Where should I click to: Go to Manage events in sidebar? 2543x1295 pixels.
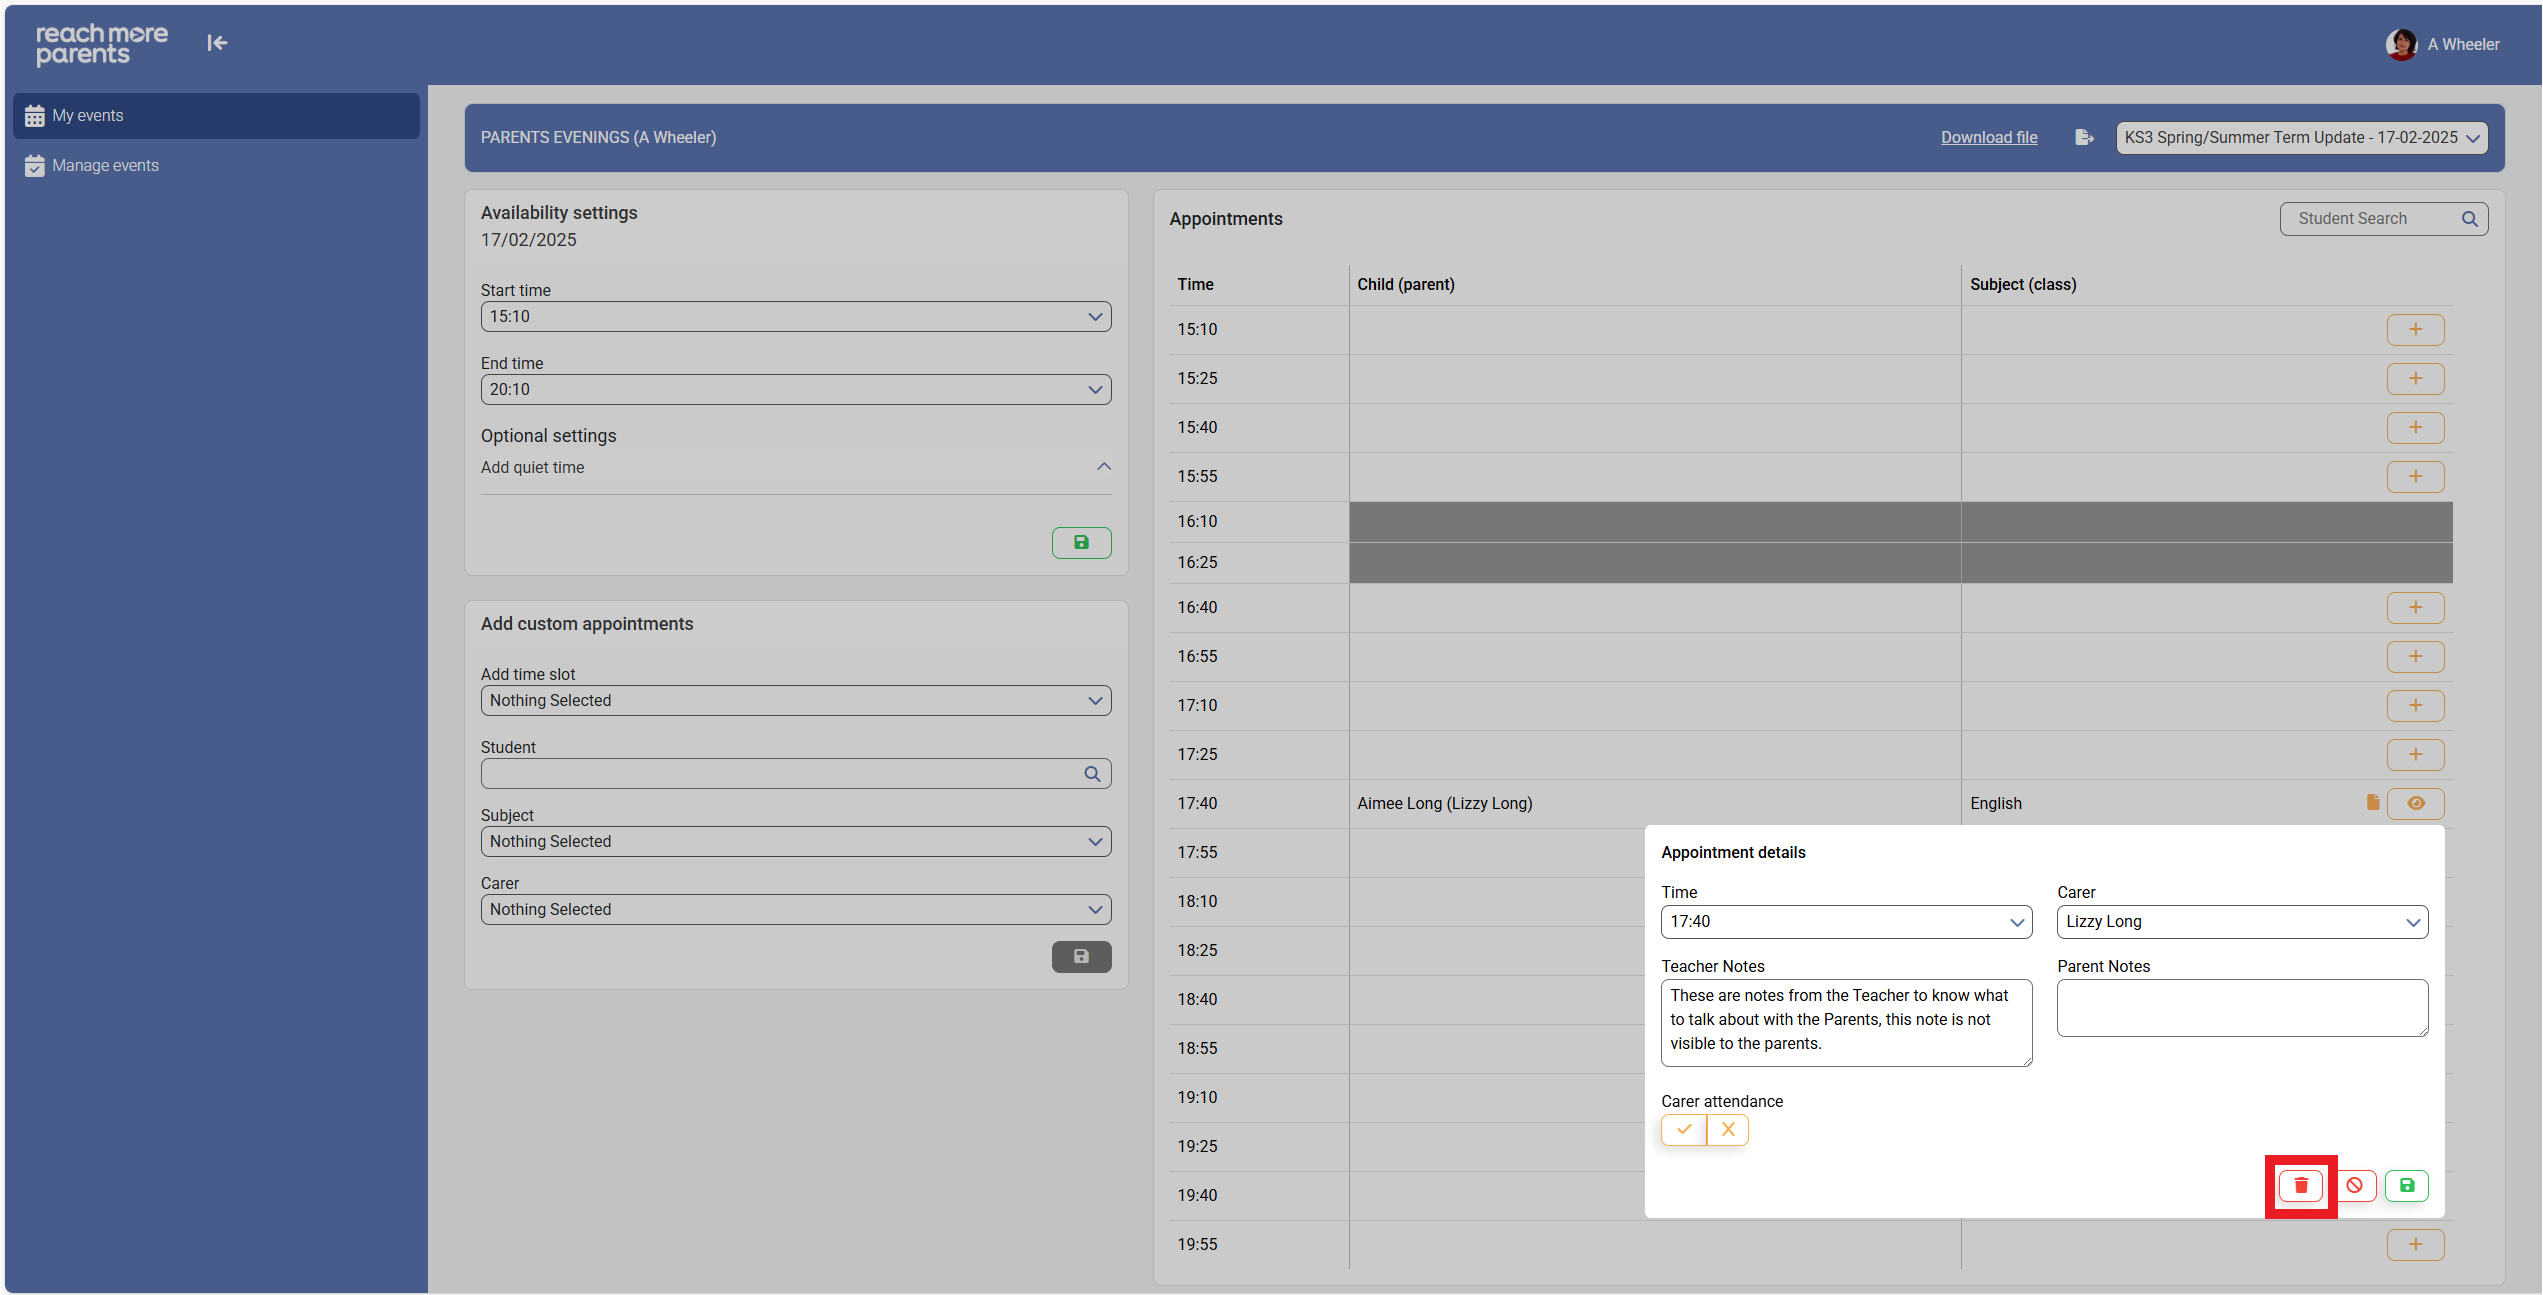point(105,166)
